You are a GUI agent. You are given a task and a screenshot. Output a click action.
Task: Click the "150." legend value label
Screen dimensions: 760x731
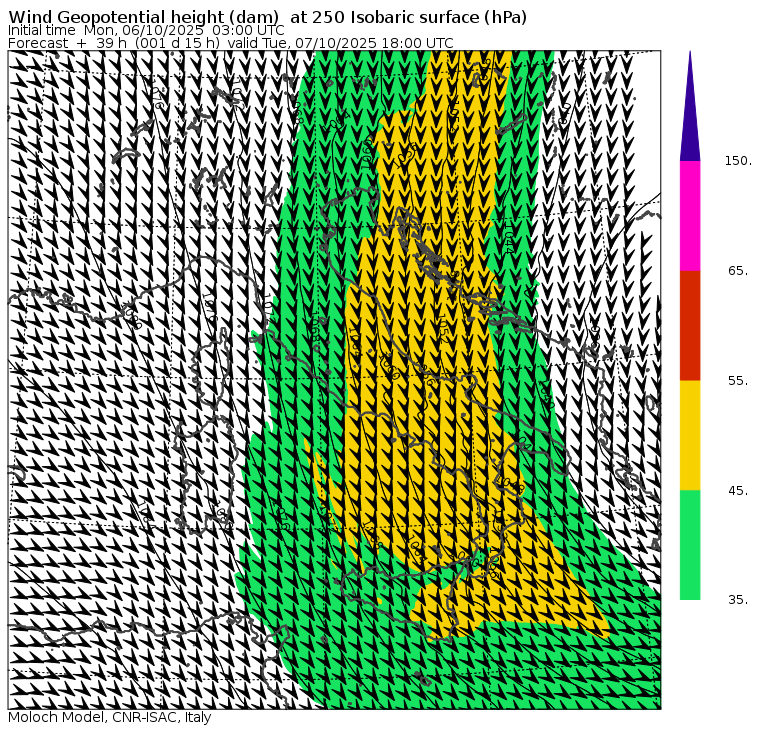pyautogui.click(x=738, y=161)
